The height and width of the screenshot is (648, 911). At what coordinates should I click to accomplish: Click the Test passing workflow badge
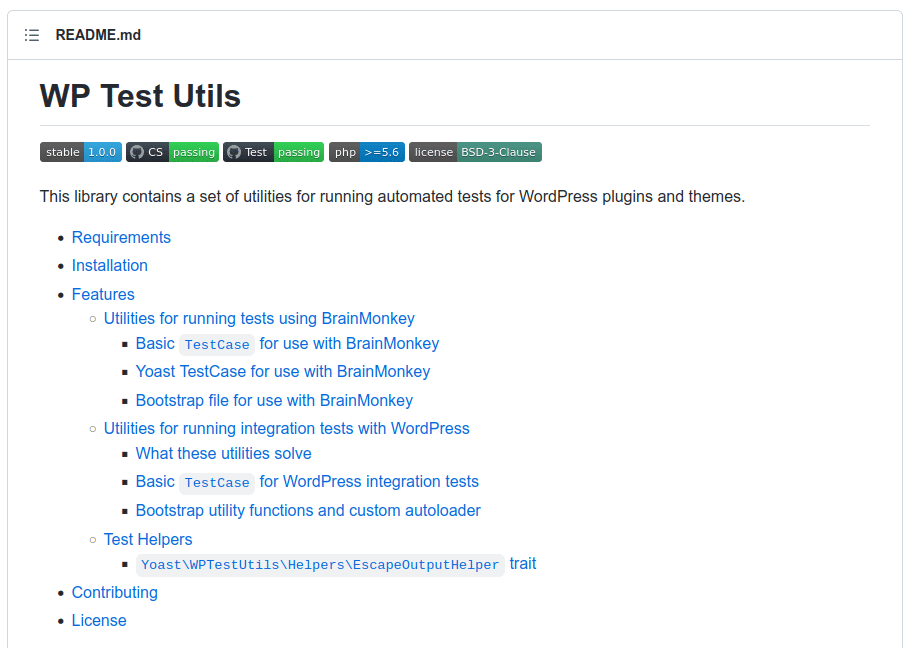[273, 151]
